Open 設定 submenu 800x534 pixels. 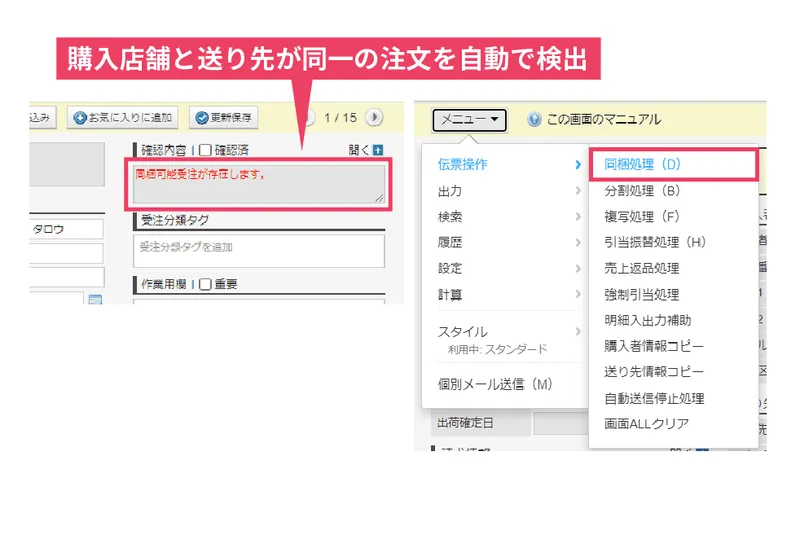(509, 268)
